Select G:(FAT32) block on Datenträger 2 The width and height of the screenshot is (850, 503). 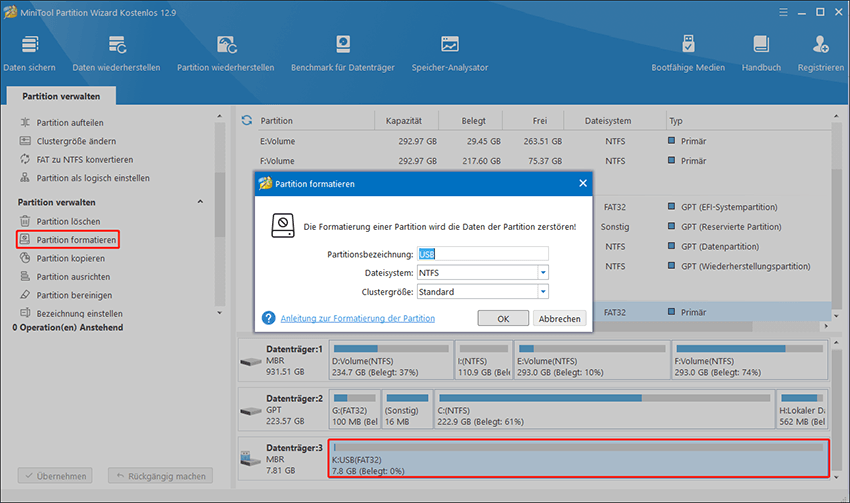[355, 409]
